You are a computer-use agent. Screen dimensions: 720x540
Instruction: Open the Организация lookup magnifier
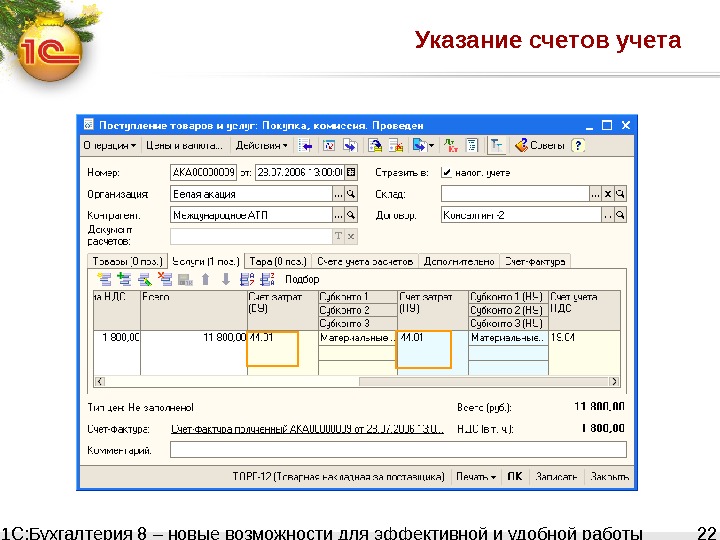point(351,194)
